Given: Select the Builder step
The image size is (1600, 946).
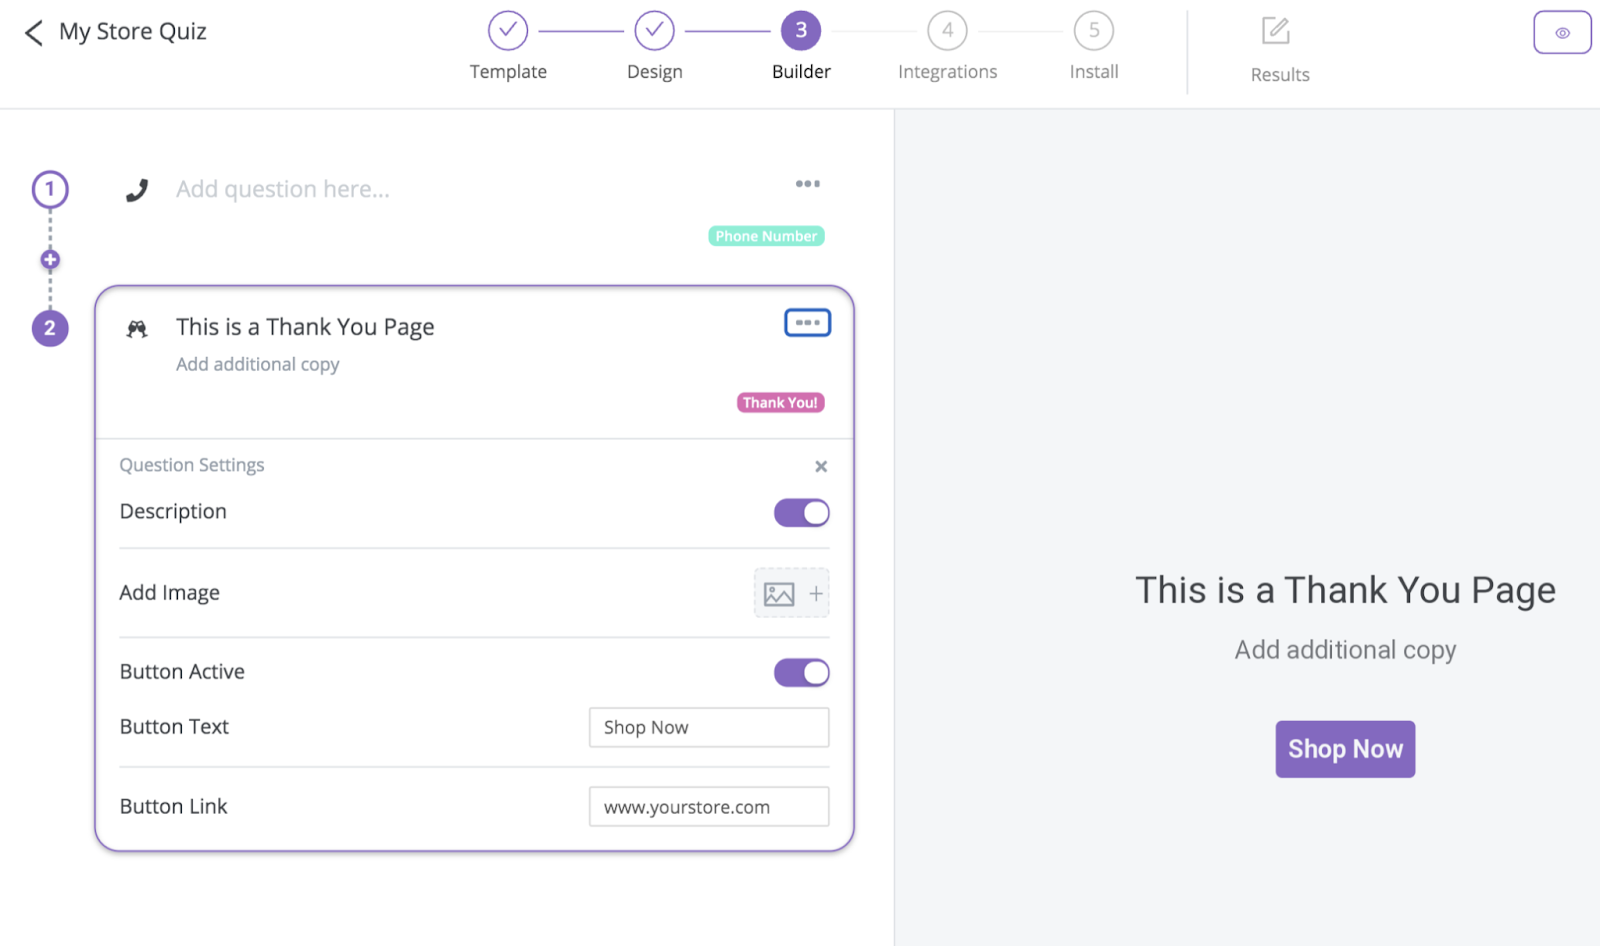Looking at the screenshot, I should [x=801, y=46].
